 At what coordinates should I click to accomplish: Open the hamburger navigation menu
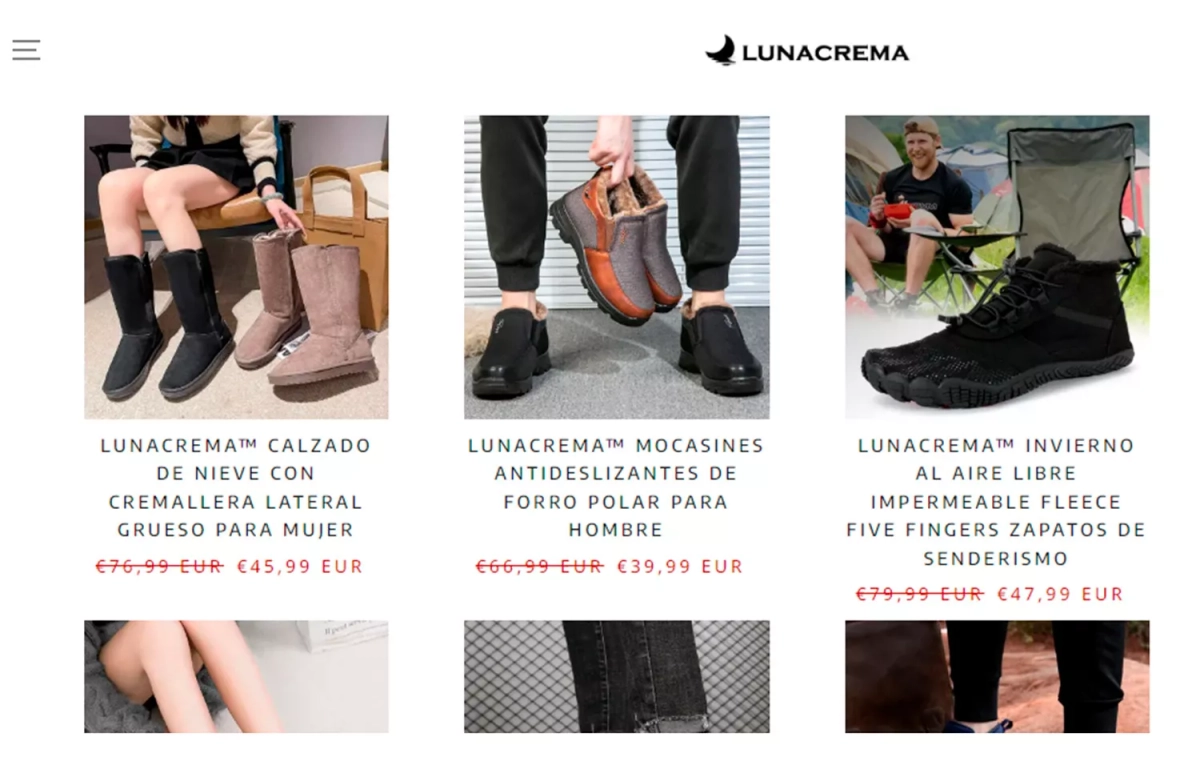click(26, 50)
